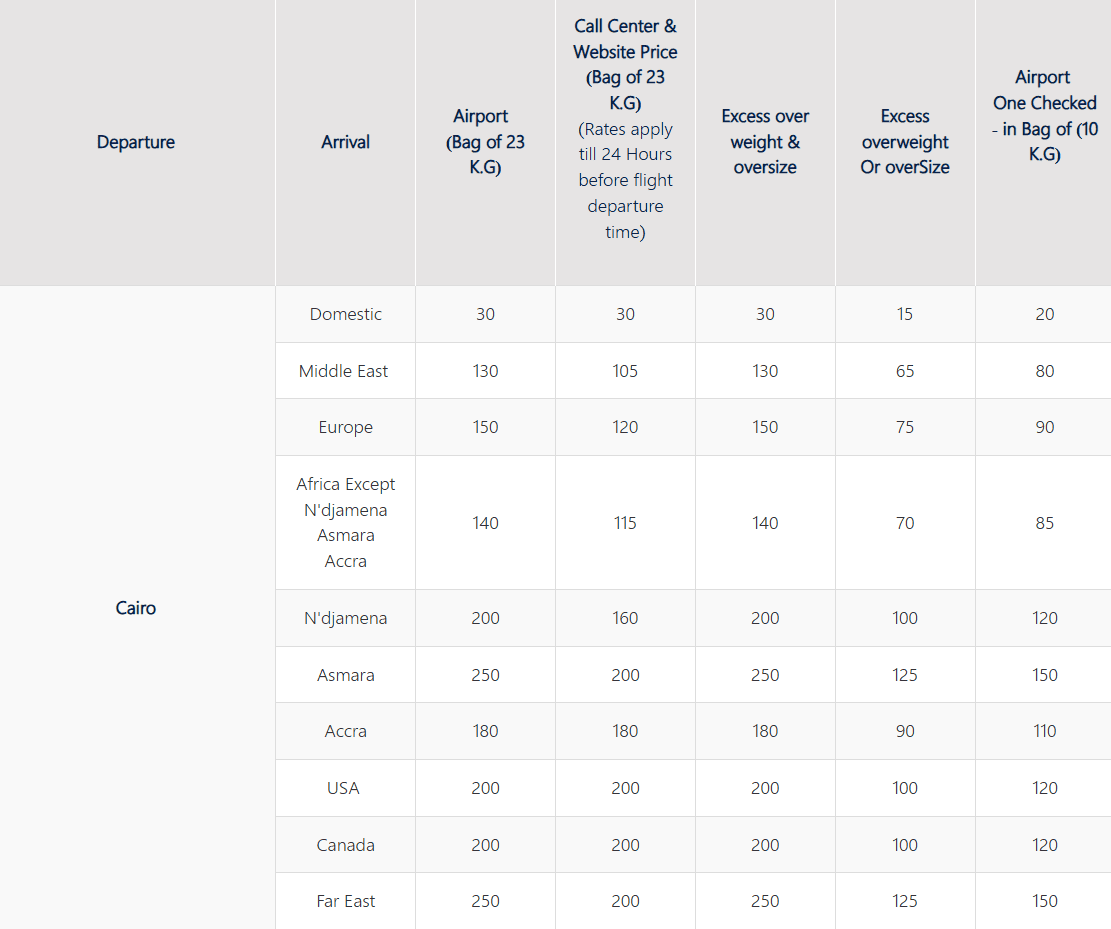
Task: Select the Cairo departure cell
Action: (x=136, y=607)
